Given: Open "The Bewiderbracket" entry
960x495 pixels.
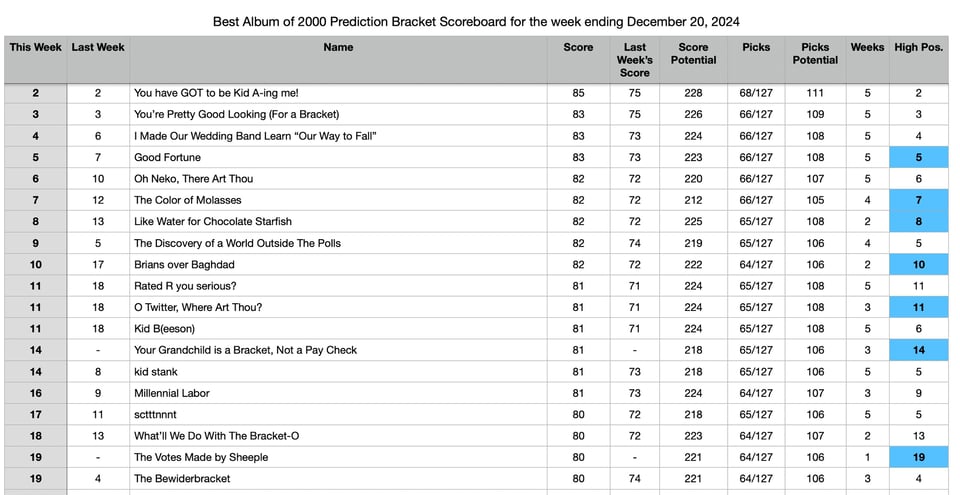Looking at the screenshot, I should pos(182,479).
